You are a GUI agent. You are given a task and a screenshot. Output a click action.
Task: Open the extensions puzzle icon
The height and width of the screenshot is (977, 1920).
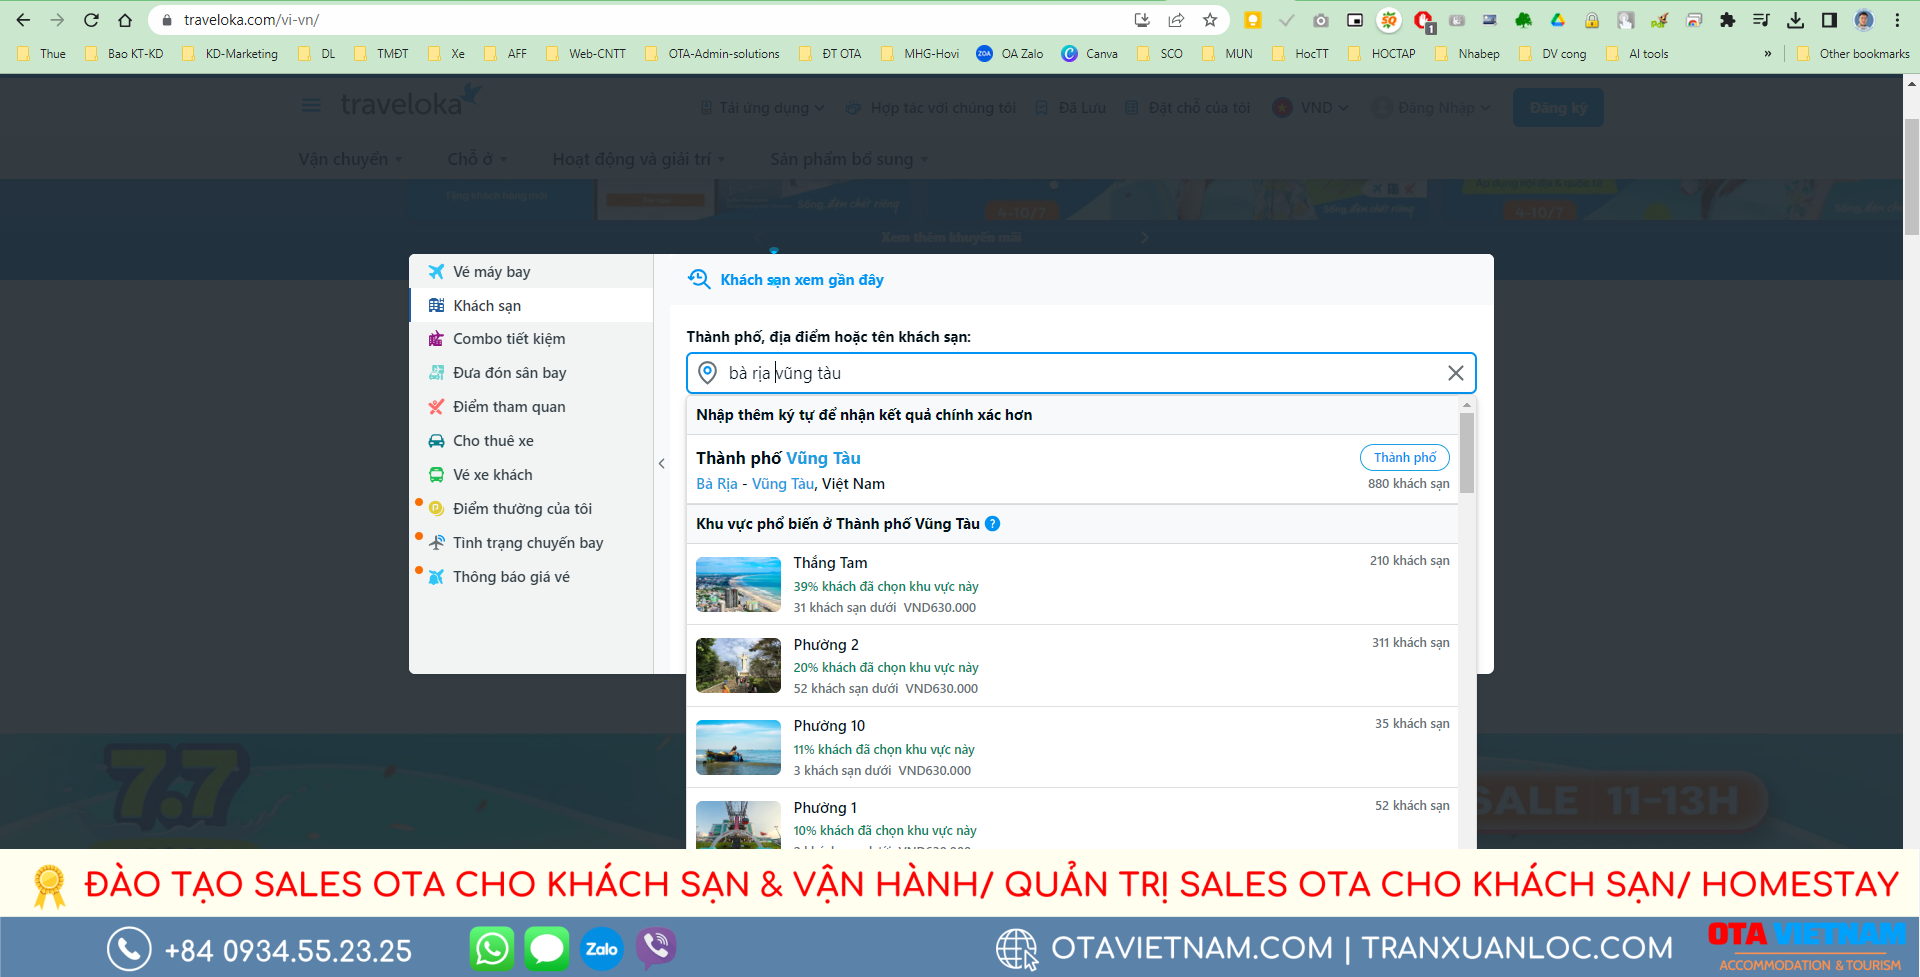[x=1727, y=20]
